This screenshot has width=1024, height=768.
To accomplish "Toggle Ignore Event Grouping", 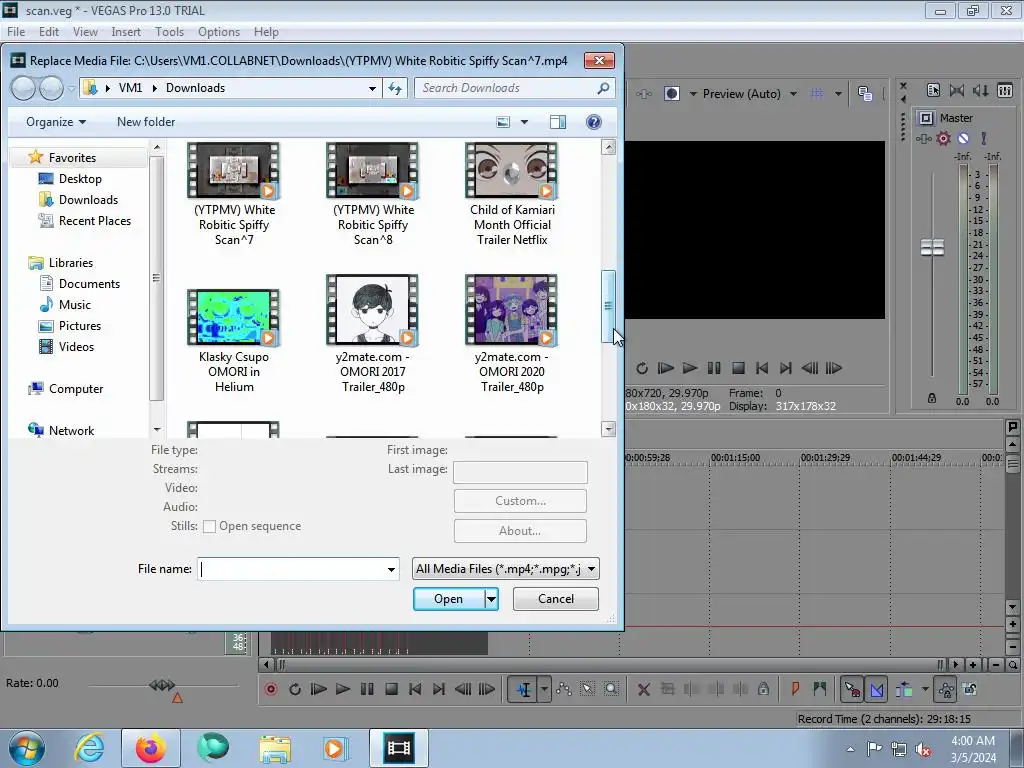I will point(970,689).
